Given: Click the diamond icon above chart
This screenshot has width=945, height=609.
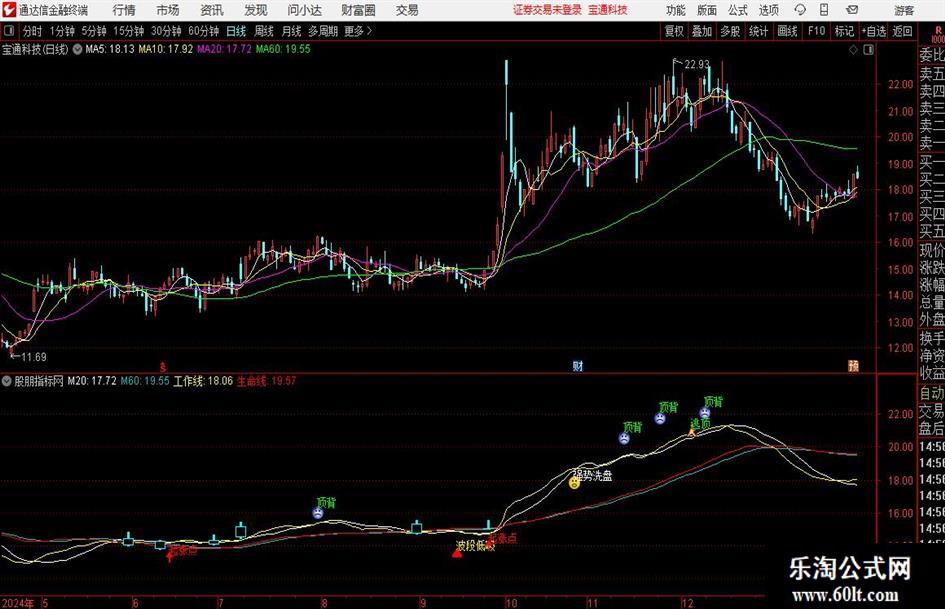Looking at the screenshot, I should [853, 50].
